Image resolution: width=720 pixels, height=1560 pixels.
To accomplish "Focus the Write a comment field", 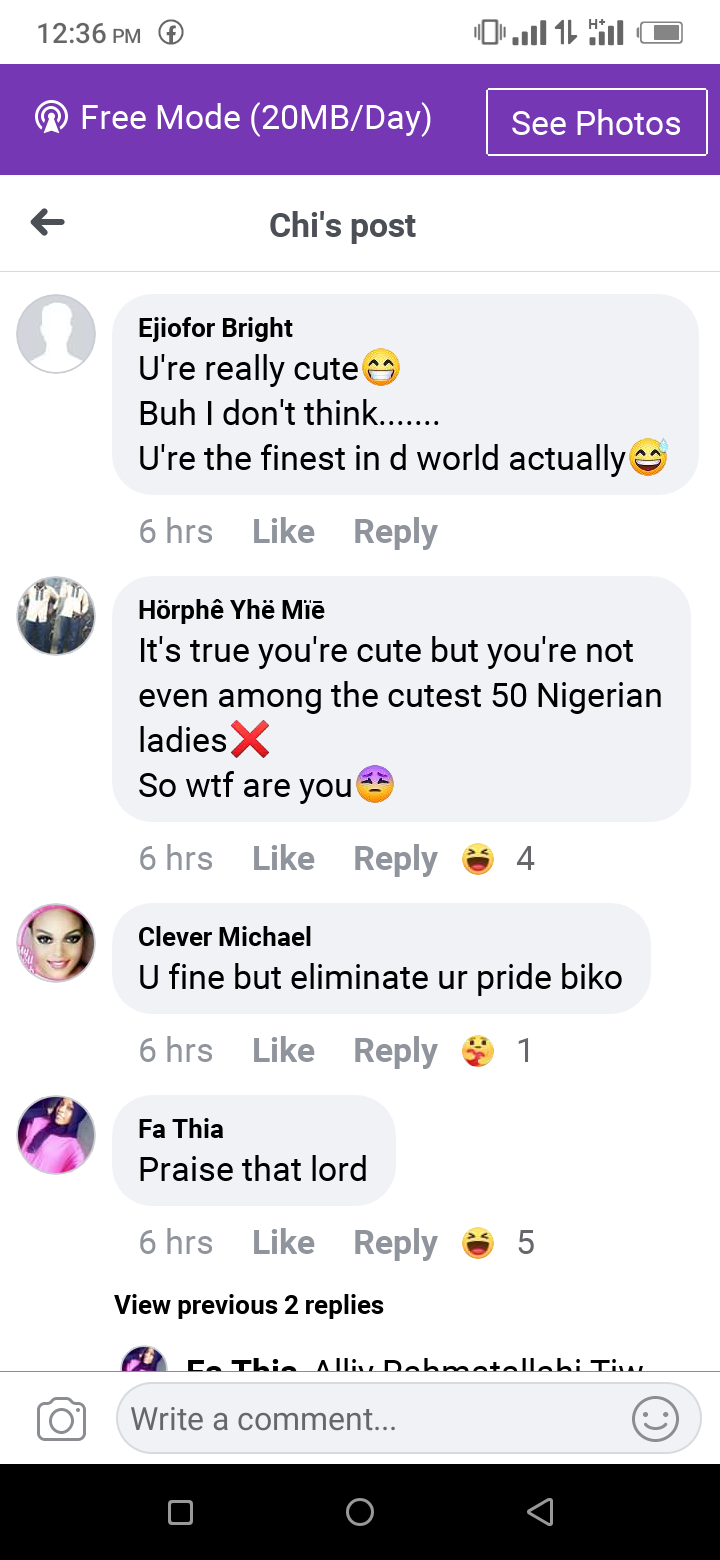I will click(370, 1419).
